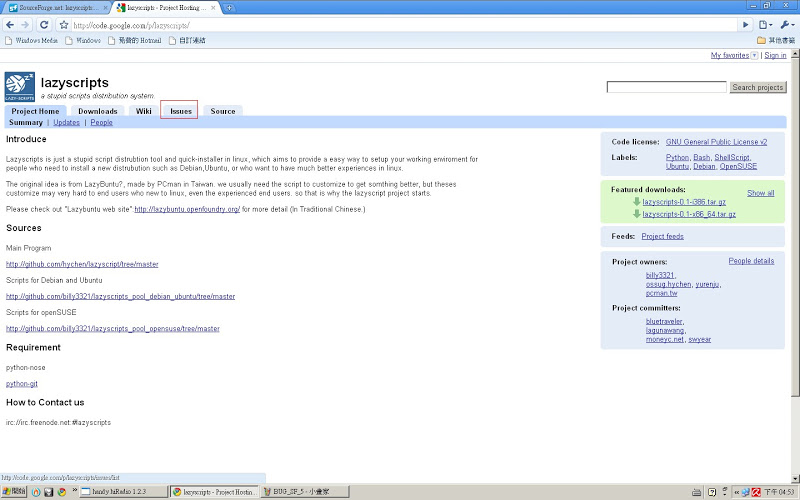Click the My favorites link
This screenshot has width=800, height=500.
pyautogui.click(x=730, y=55)
